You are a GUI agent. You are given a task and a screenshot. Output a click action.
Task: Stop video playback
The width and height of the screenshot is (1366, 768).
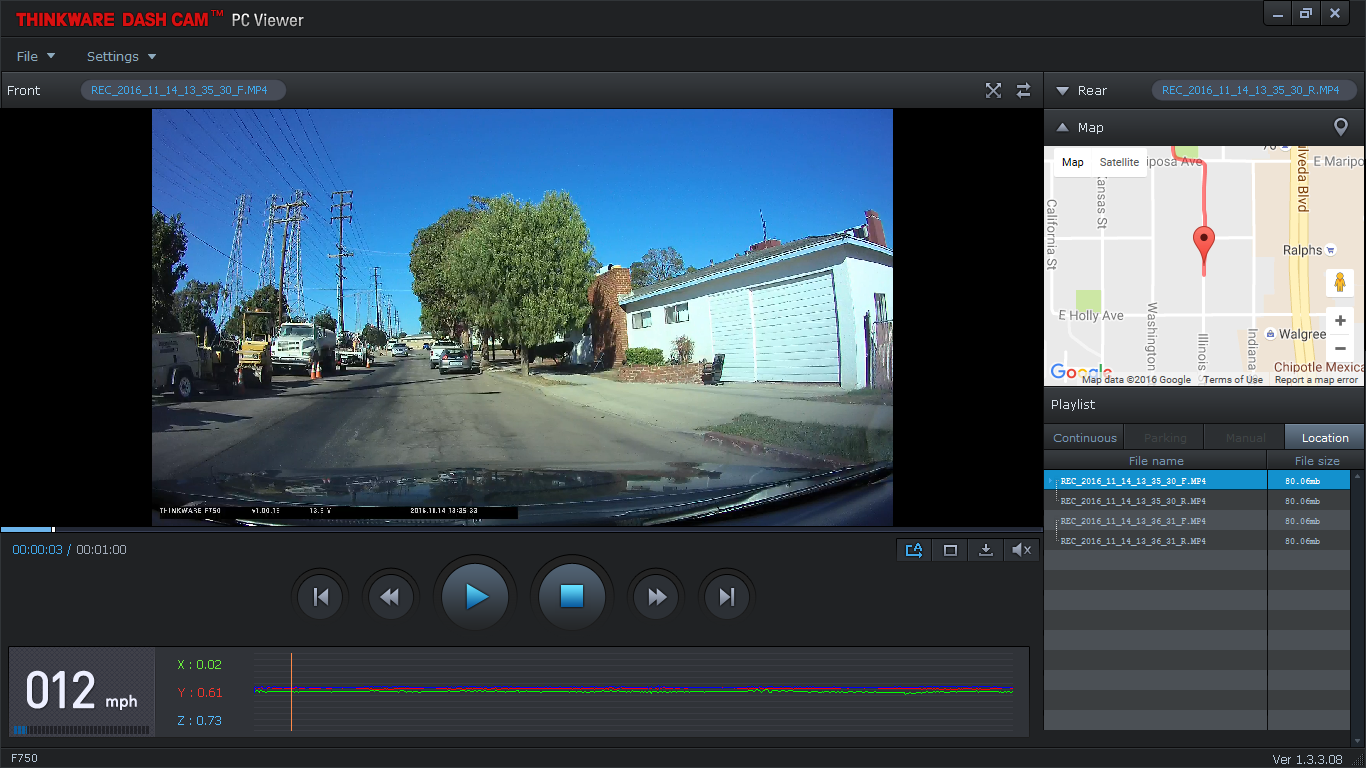click(x=572, y=597)
